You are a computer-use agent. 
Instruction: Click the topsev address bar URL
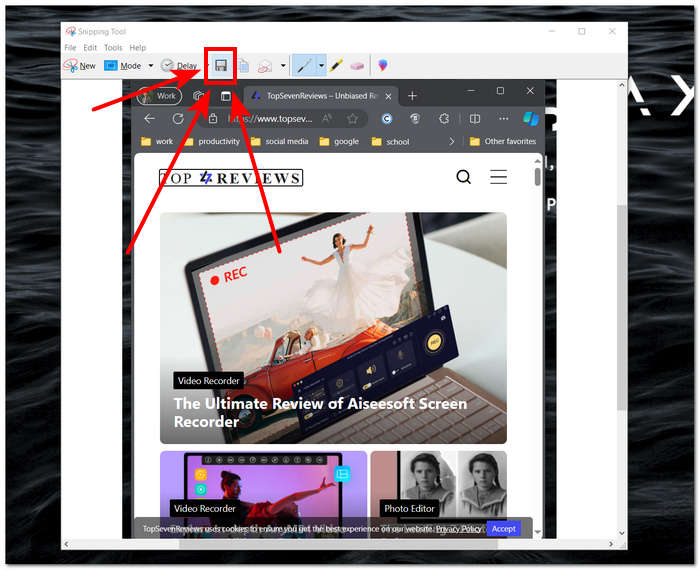(x=270, y=119)
